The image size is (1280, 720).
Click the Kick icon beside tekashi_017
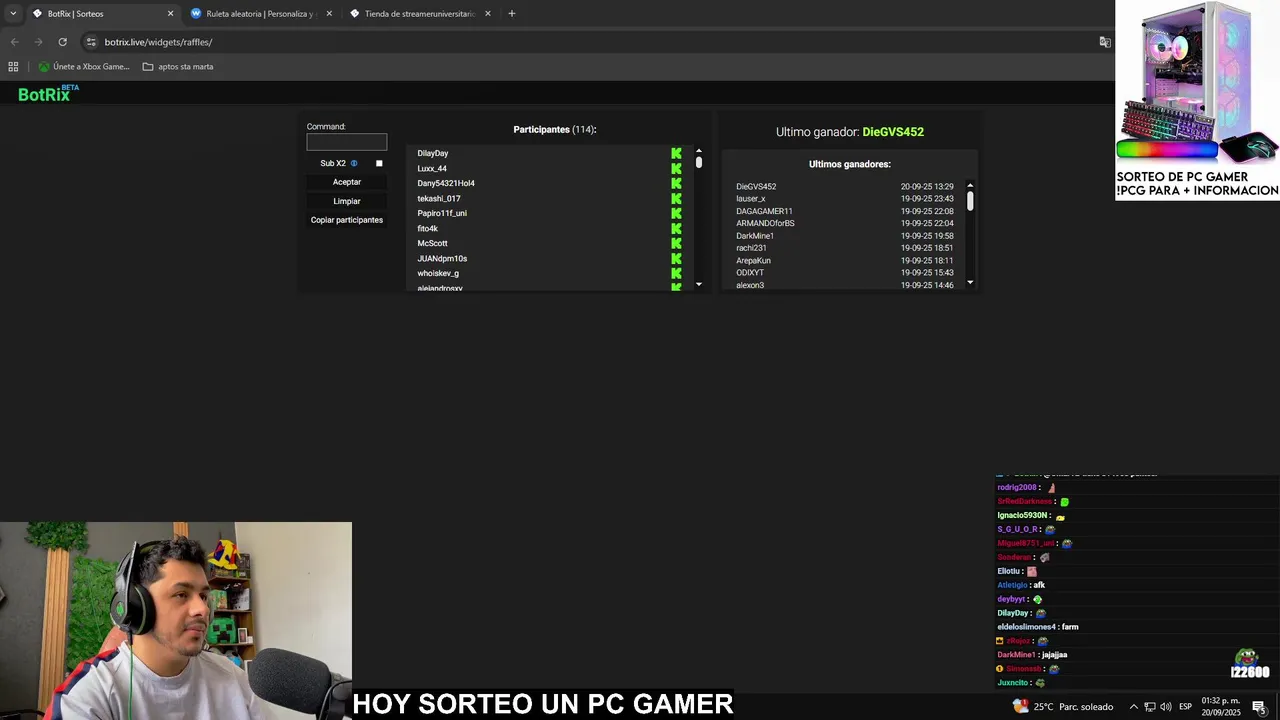(676, 199)
